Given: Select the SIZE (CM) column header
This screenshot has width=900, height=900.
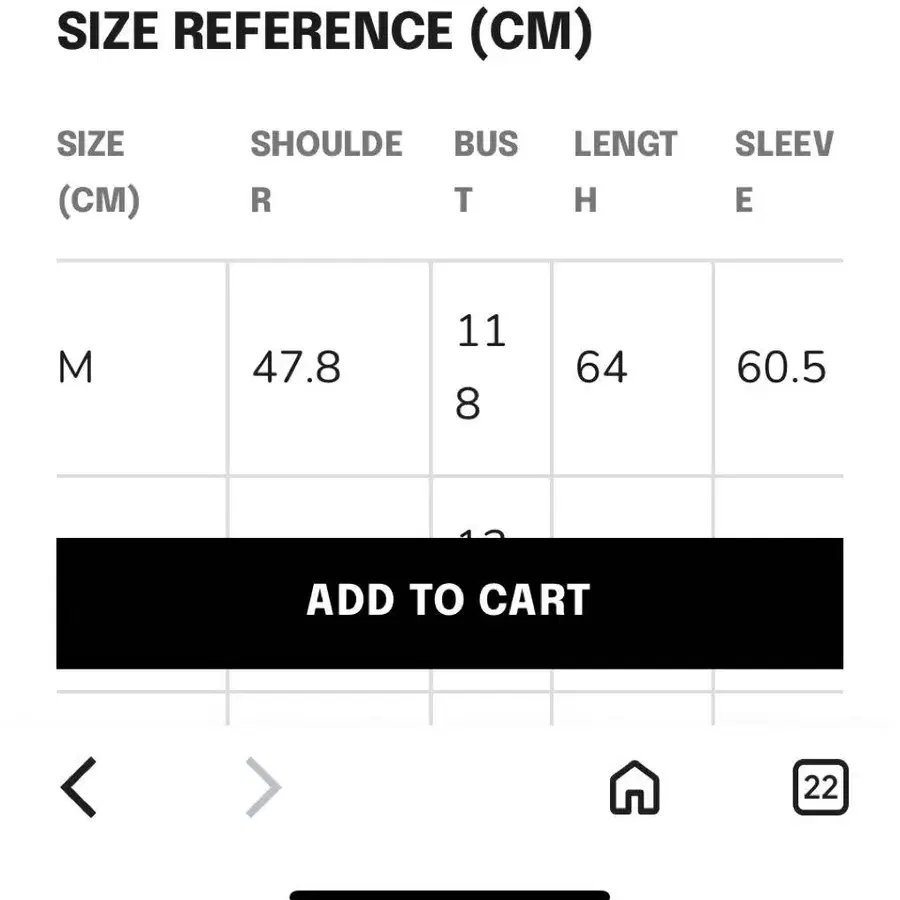Looking at the screenshot, I should pos(98,172).
